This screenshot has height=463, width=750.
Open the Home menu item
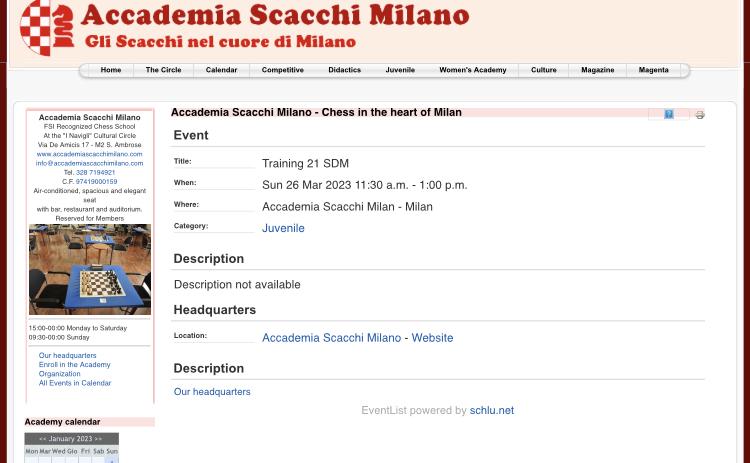pos(110,70)
